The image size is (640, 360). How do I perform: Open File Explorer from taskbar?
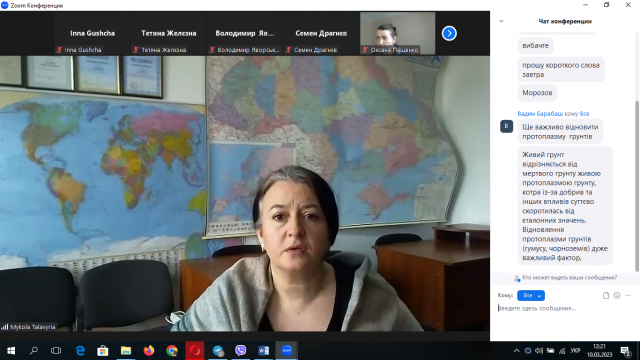pos(126,351)
